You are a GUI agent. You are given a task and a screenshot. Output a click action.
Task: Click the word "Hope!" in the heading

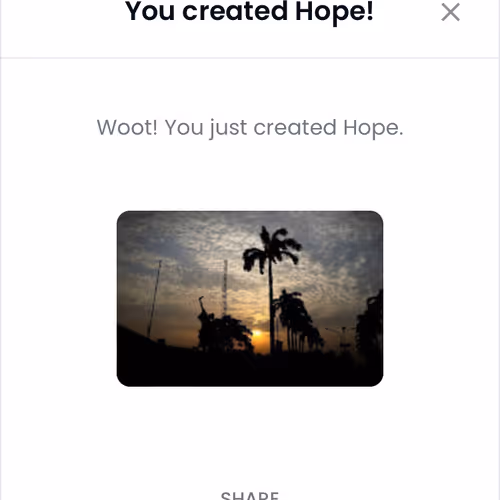coord(334,12)
